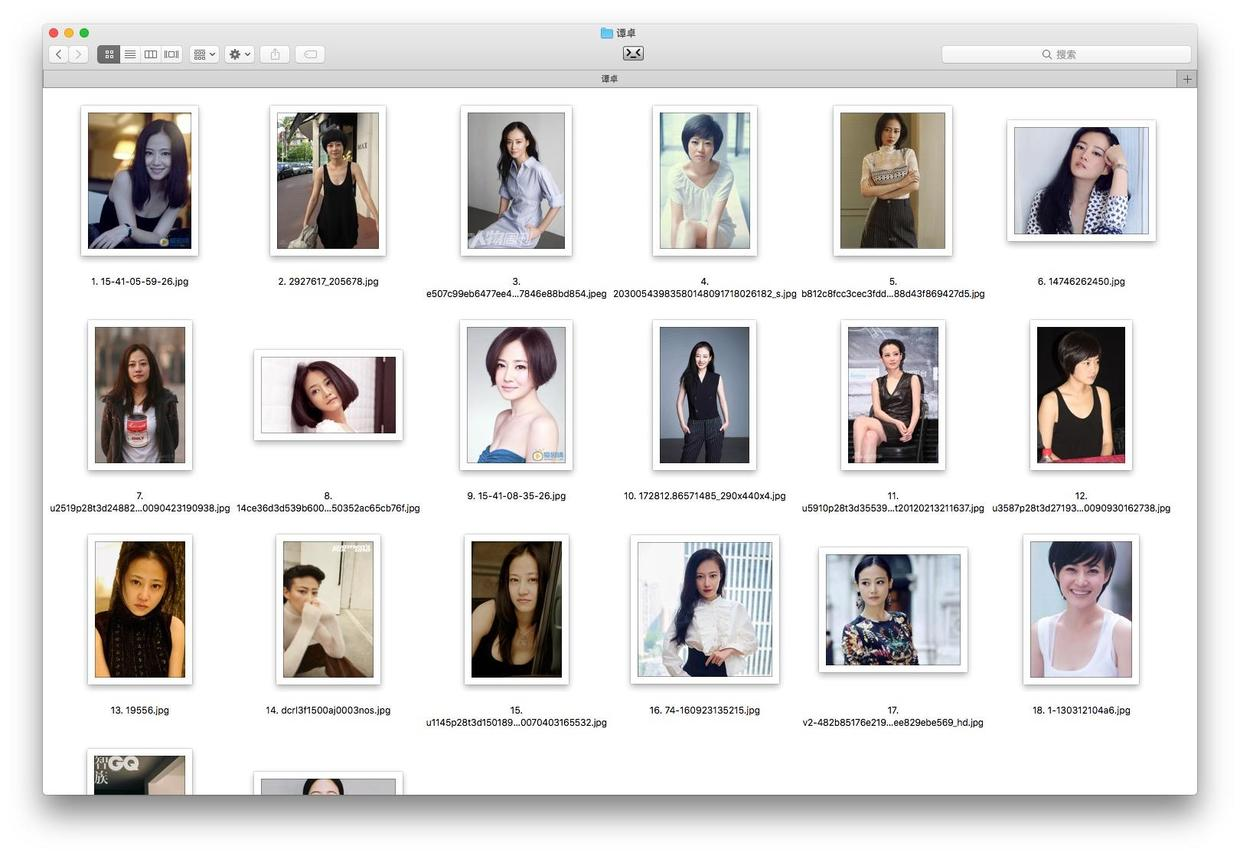
Task: Open the Share button in toolbar
Action: click(x=275, y=54)
